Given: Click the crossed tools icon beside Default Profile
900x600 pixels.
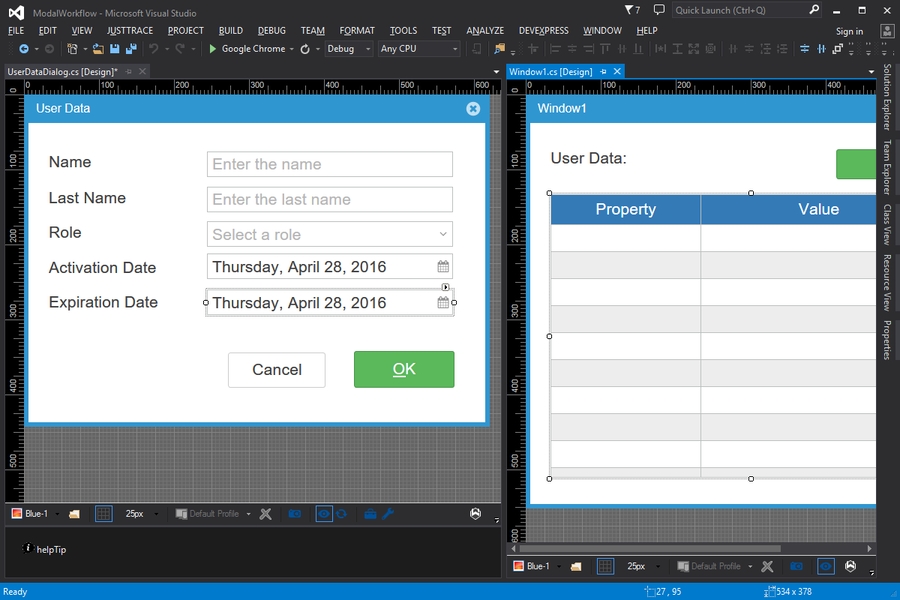Looking at the screenshot, I should point(265,514).
